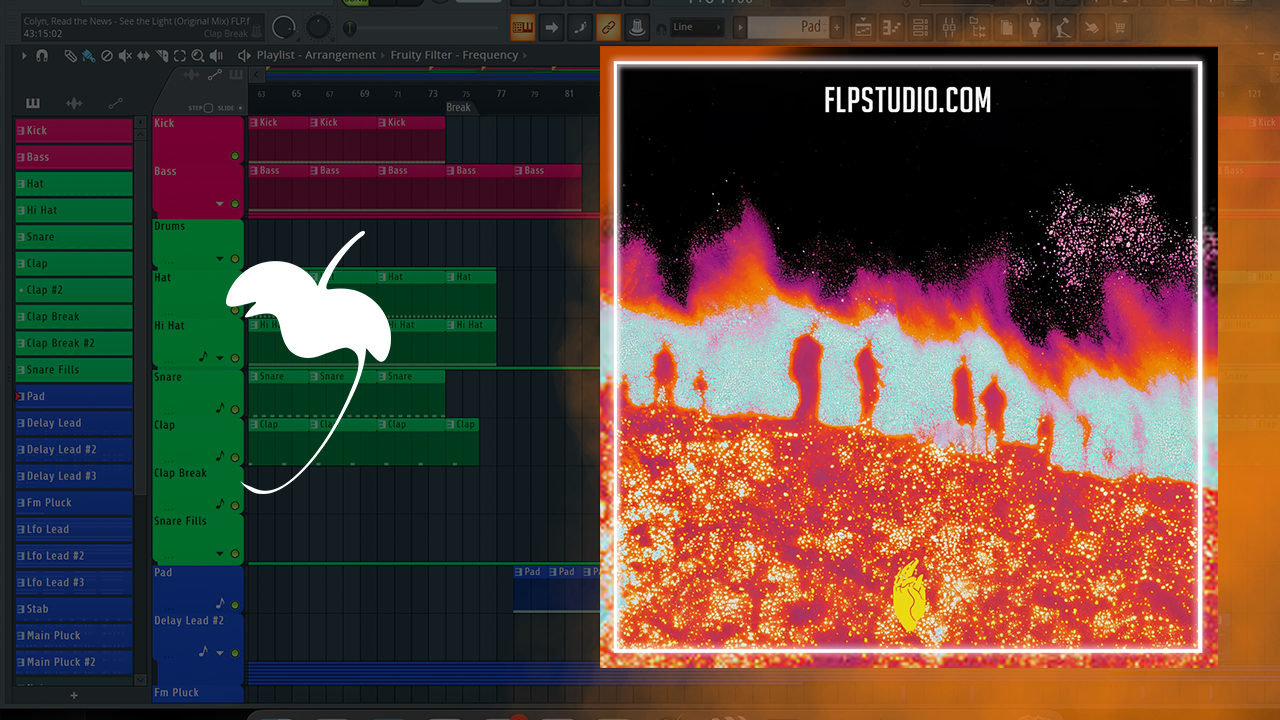Select the Mute tool speaker icon
This screenshot has height=720, width=1280.
coord(125,56)
